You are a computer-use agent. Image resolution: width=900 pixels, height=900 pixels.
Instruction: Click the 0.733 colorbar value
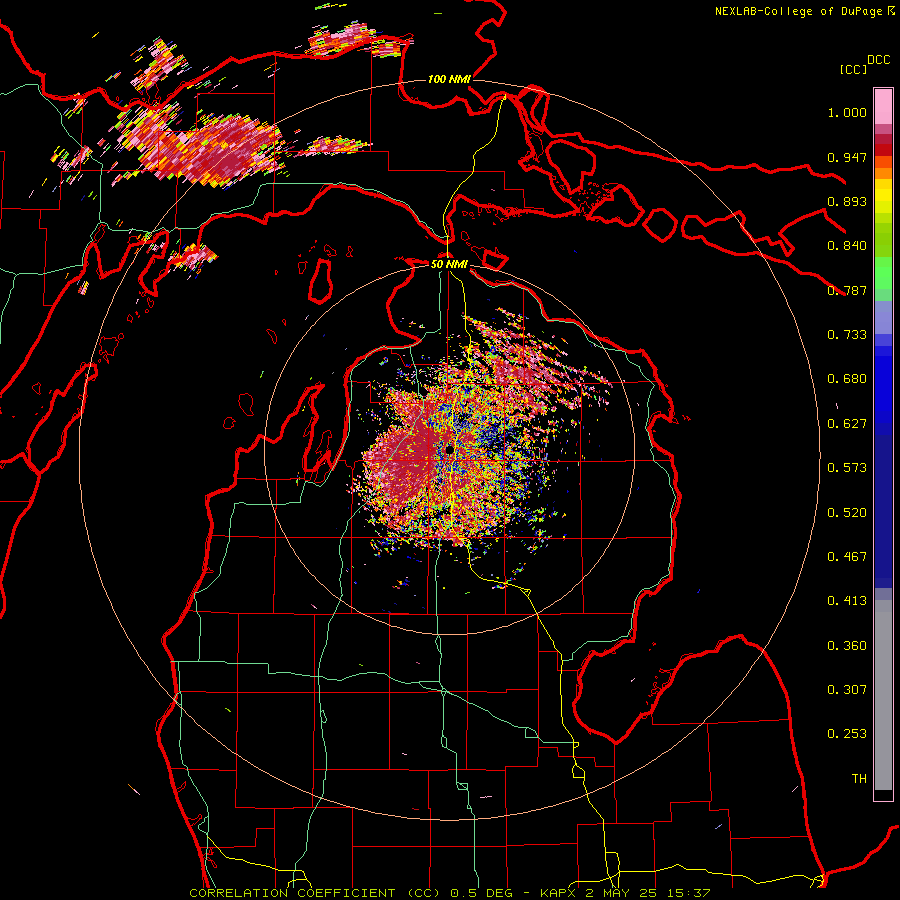click(847, 335)
